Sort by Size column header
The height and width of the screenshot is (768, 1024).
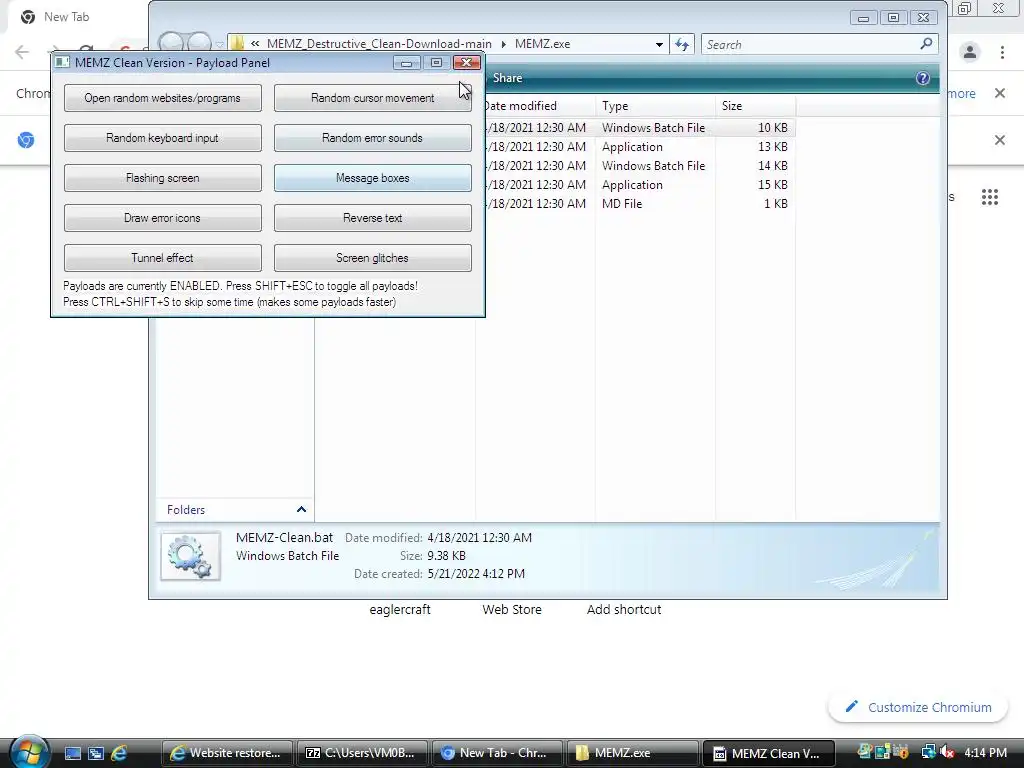756,106
